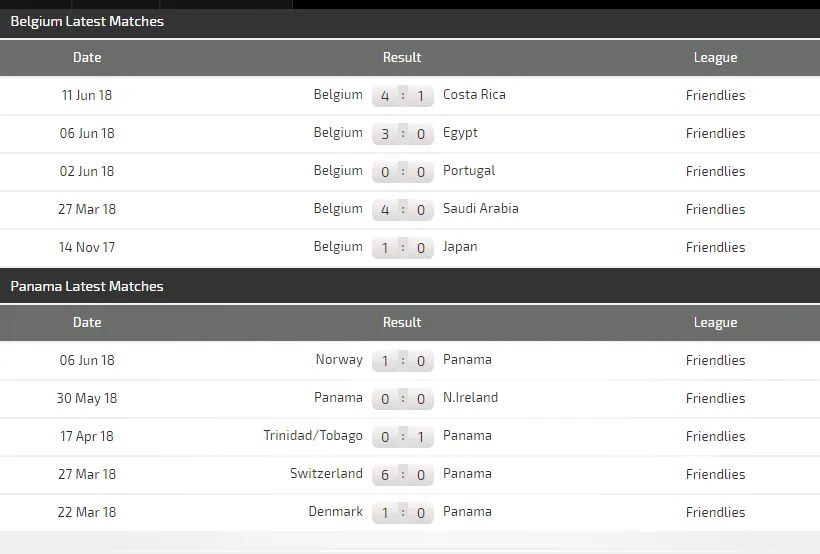
Task: Click the Belgium Latest Matches heading
Action: tap(87, 21)
